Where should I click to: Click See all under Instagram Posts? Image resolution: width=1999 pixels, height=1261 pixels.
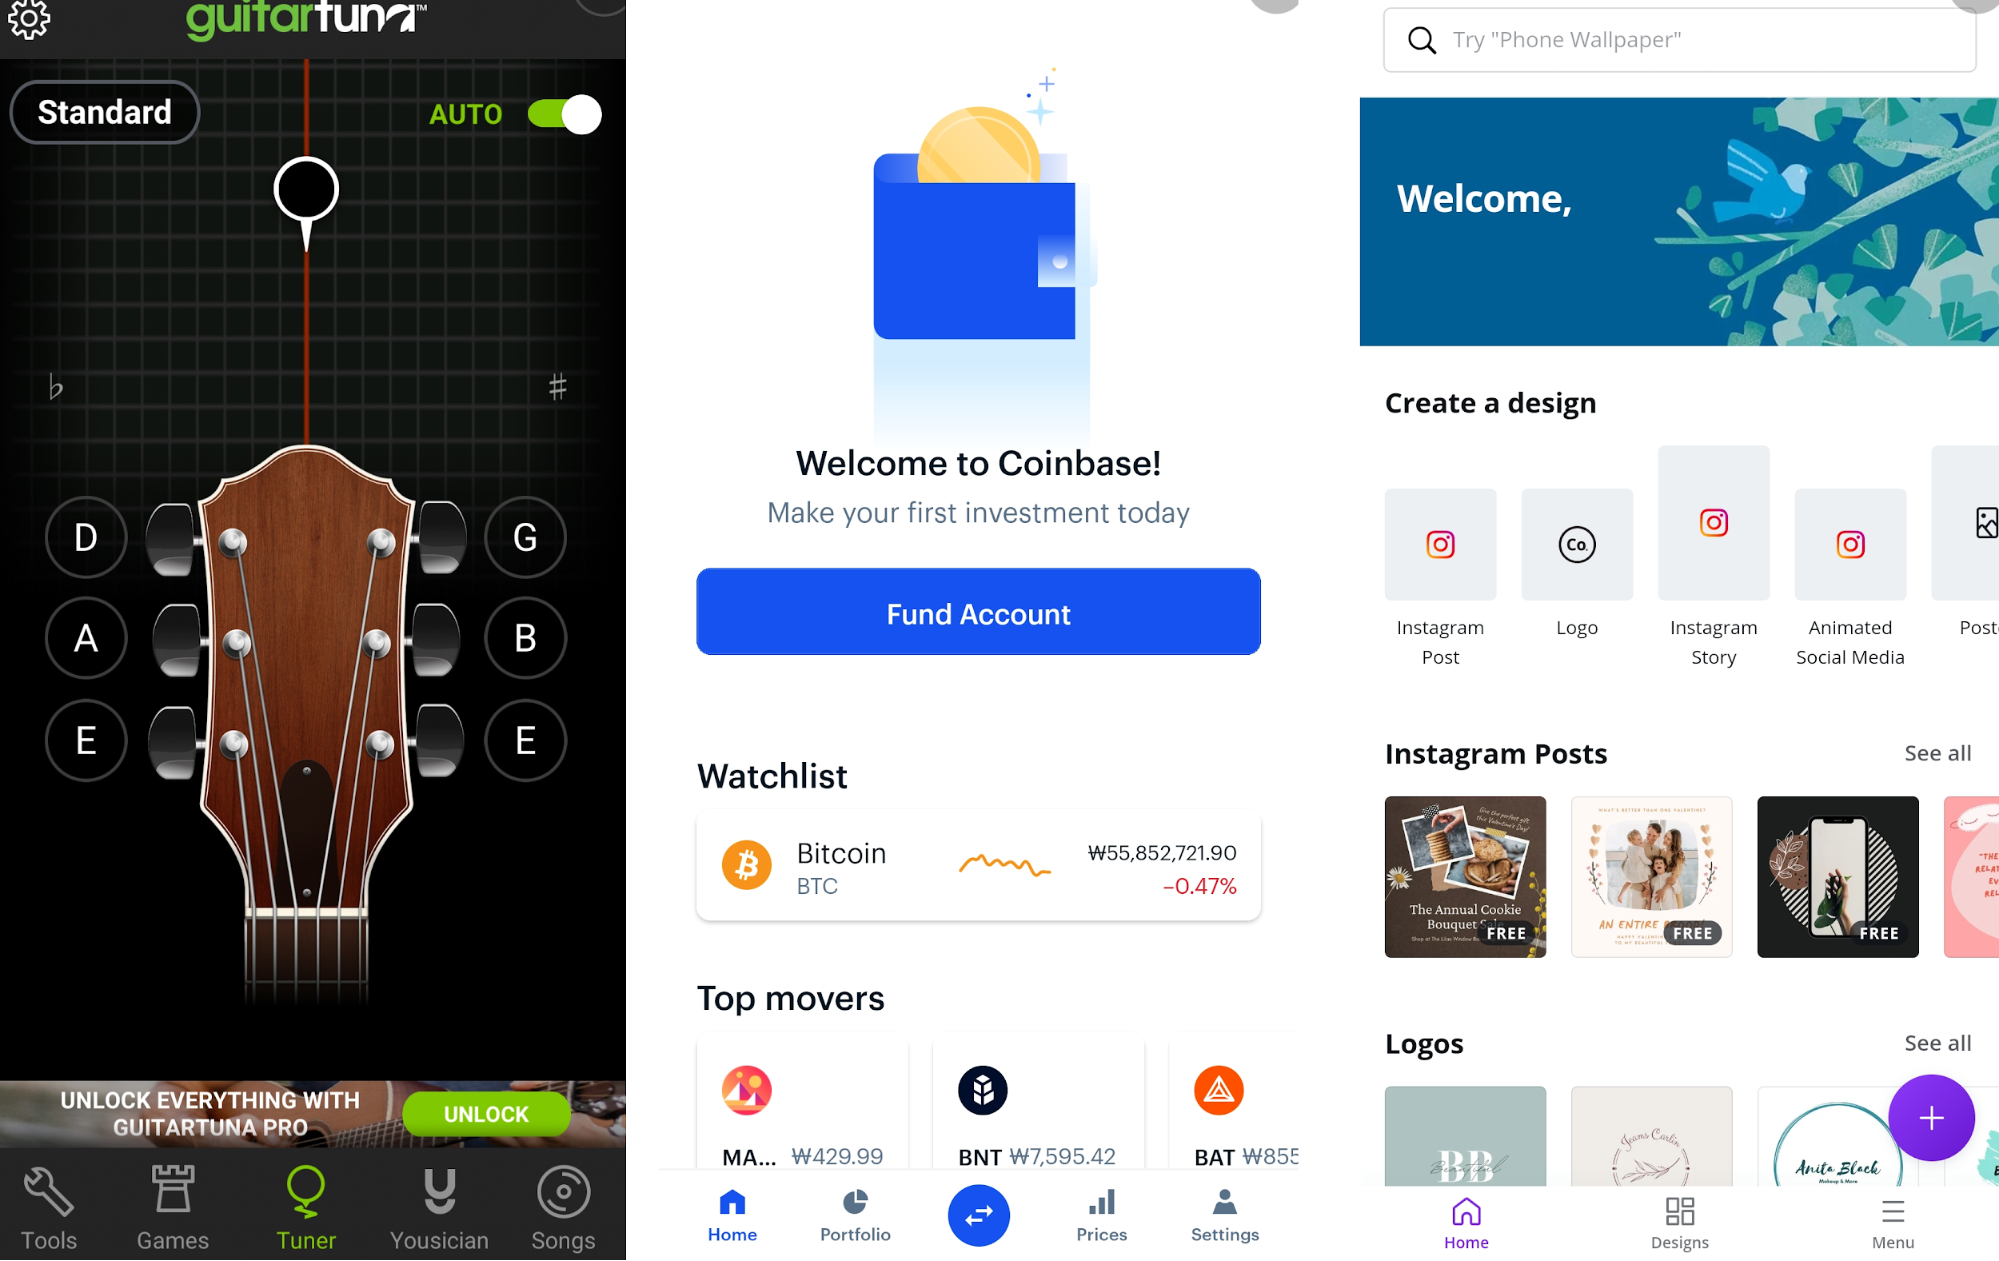(1937, 753)
